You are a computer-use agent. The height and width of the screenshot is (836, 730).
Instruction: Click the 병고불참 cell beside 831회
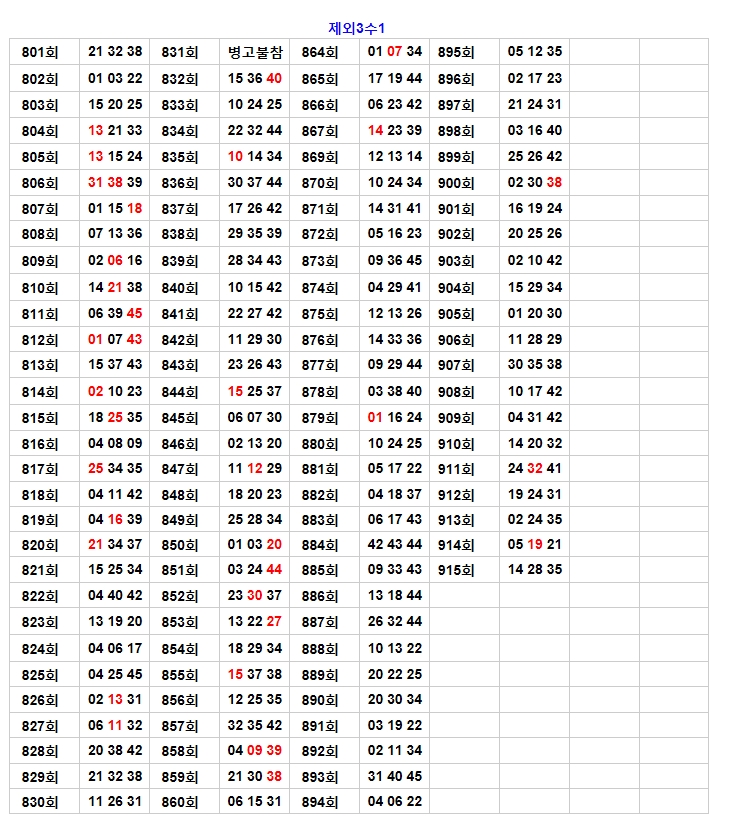(255, 52)
